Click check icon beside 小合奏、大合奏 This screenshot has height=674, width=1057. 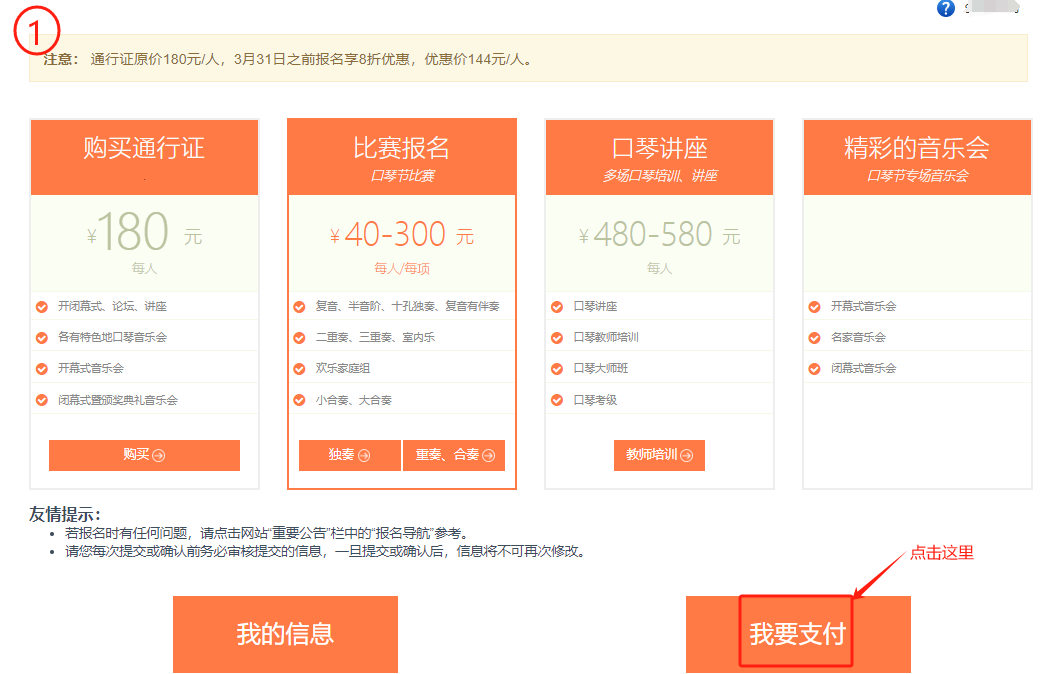pos(299,400)
